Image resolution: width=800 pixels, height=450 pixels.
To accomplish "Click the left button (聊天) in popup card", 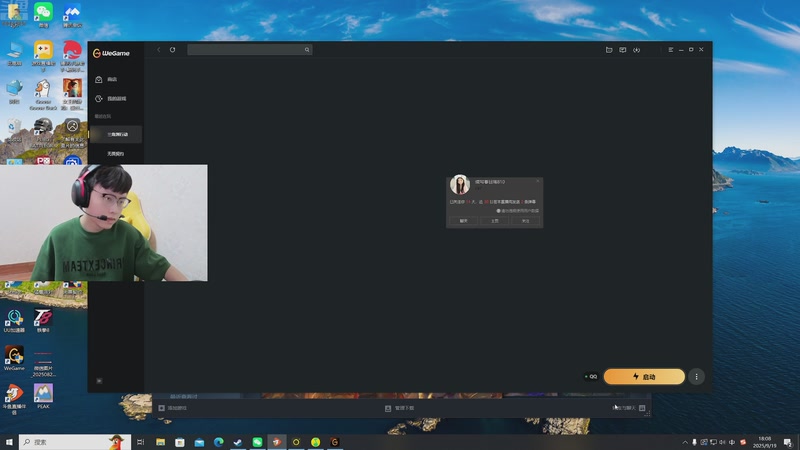I will [x=463, y=221].
